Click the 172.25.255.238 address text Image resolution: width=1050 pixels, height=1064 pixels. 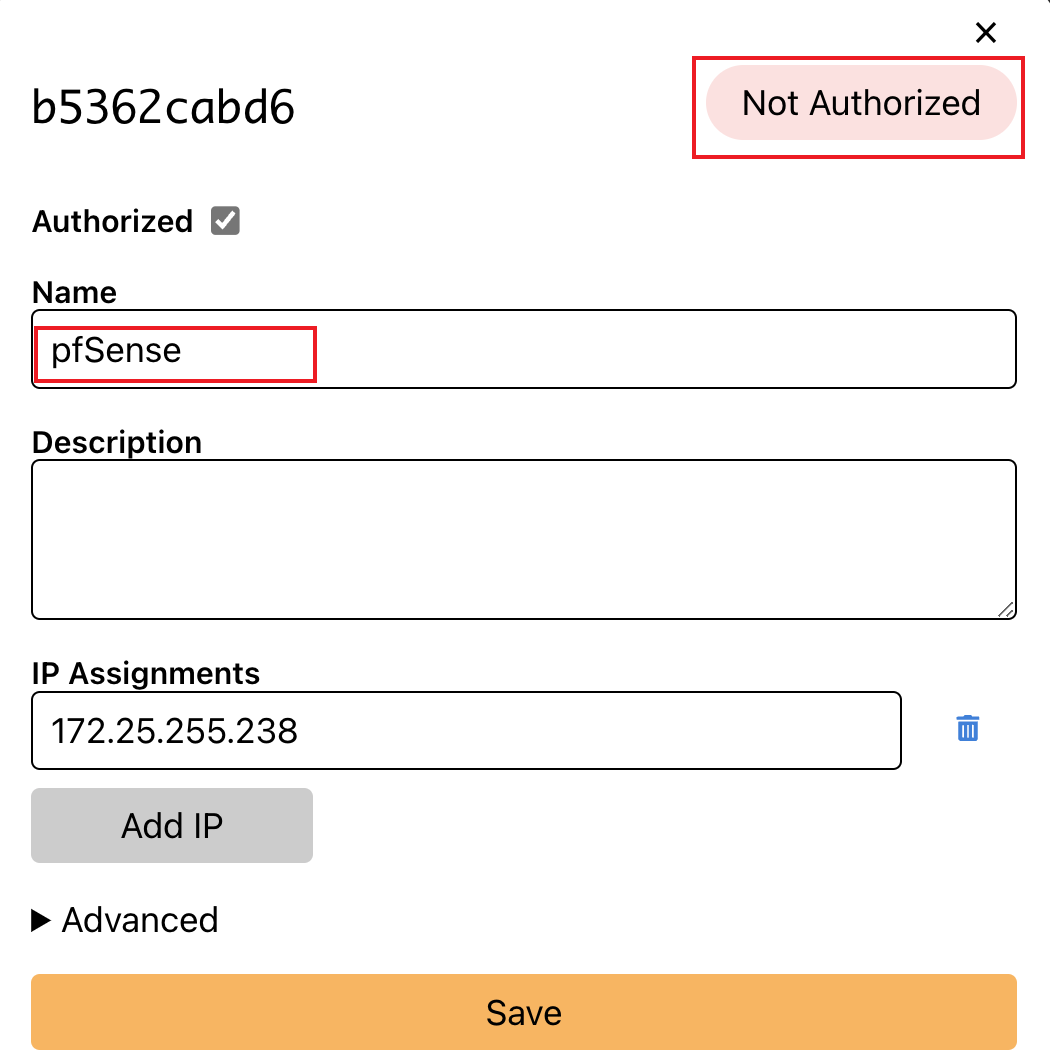point(175,731)
